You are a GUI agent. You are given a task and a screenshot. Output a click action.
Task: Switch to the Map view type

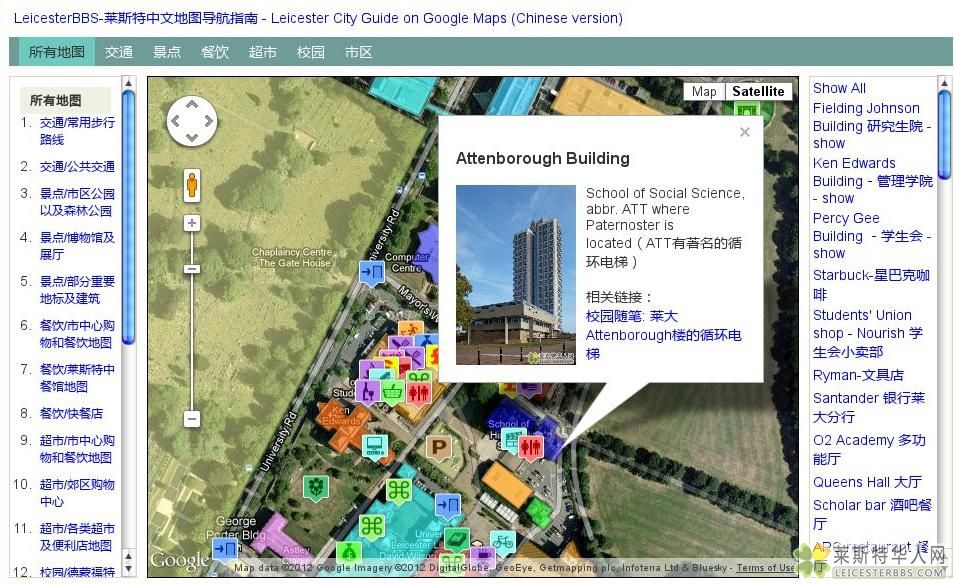(x=704, y=91)
